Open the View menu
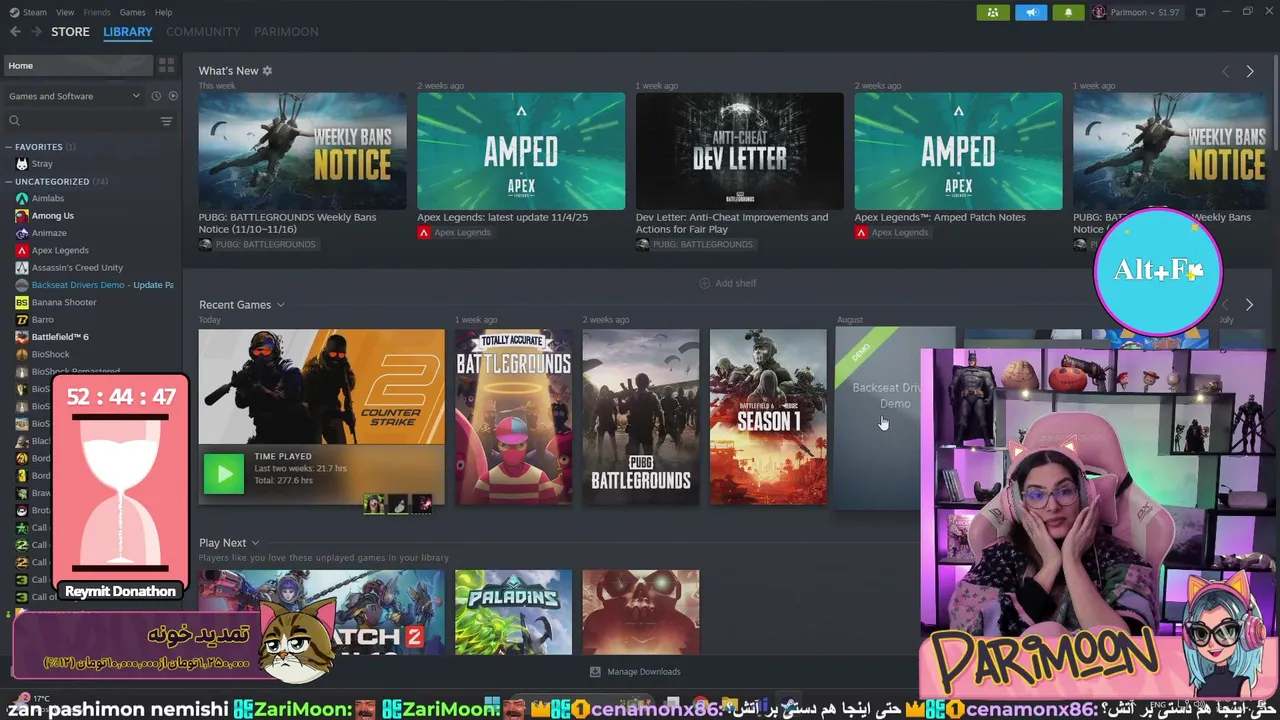The image size is (1280, 720). pyautogui.click(x=65, y=12)
